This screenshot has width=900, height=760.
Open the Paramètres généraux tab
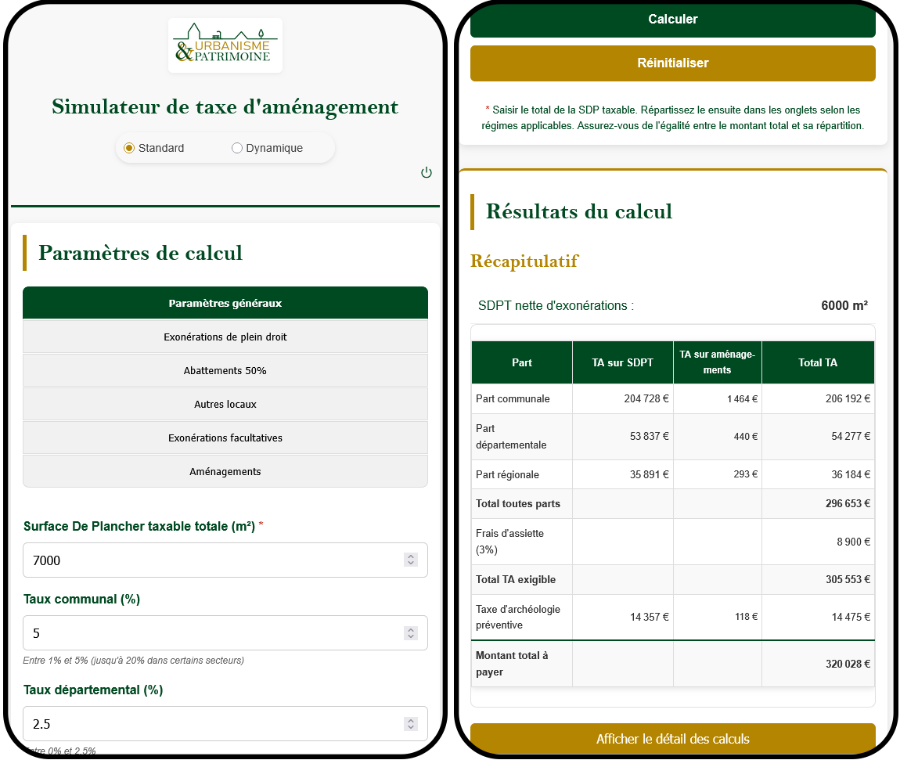pyautogui.click(x=225, y=303)
